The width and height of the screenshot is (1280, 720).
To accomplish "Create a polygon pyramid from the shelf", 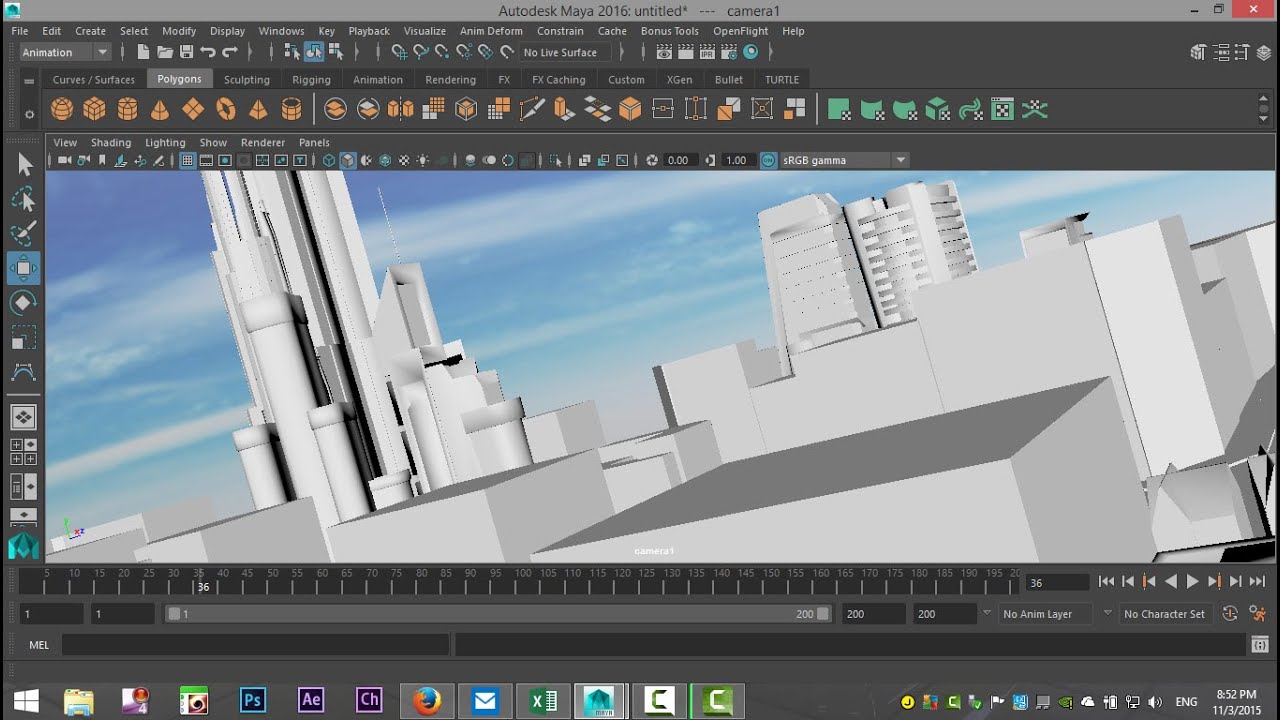I will 258,109.
